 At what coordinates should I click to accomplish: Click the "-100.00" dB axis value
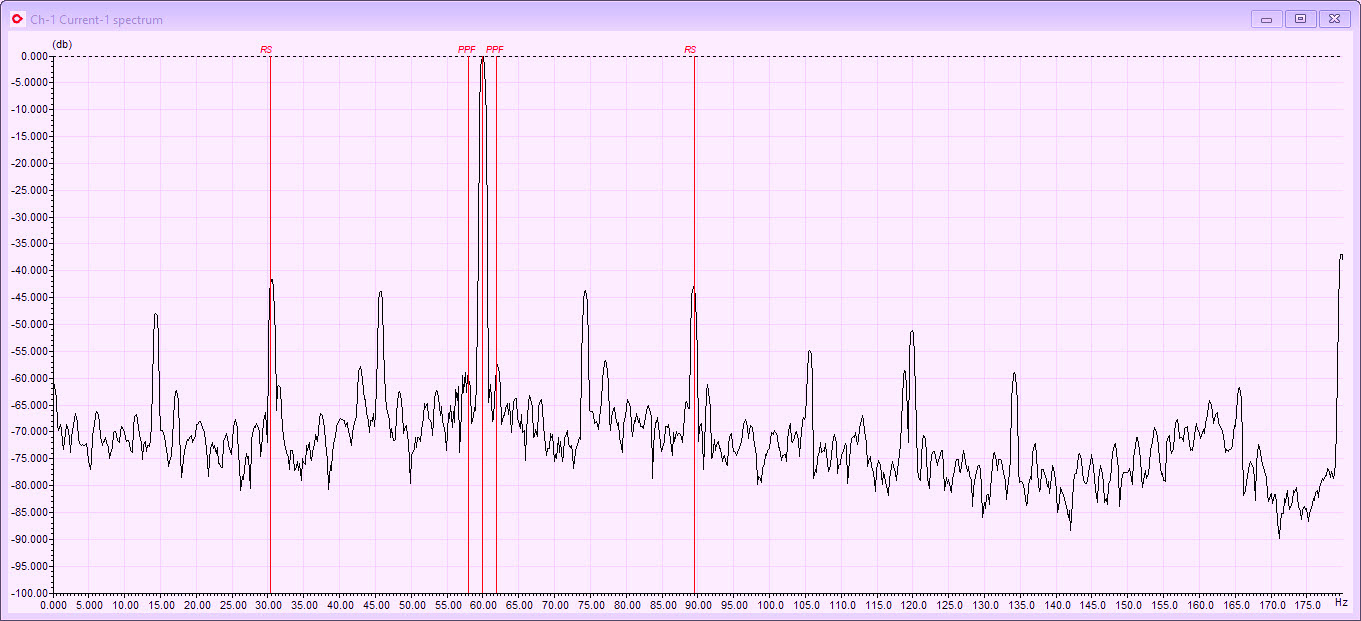point(31,593)
